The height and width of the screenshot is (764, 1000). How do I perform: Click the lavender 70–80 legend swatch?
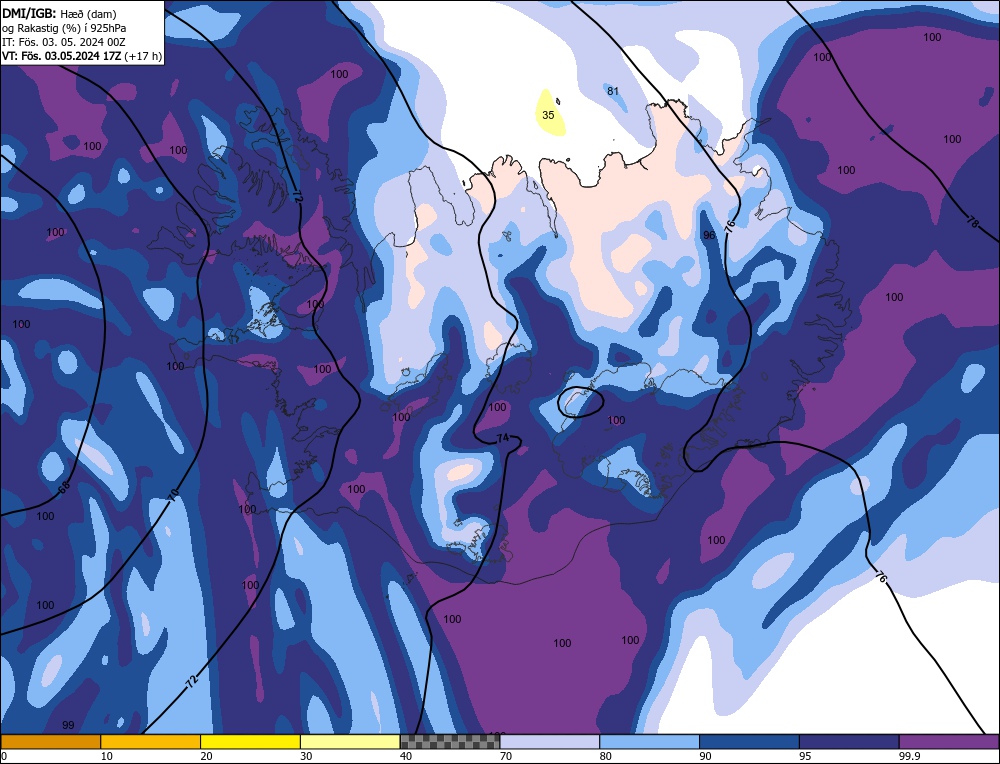[x=550, y=742]
